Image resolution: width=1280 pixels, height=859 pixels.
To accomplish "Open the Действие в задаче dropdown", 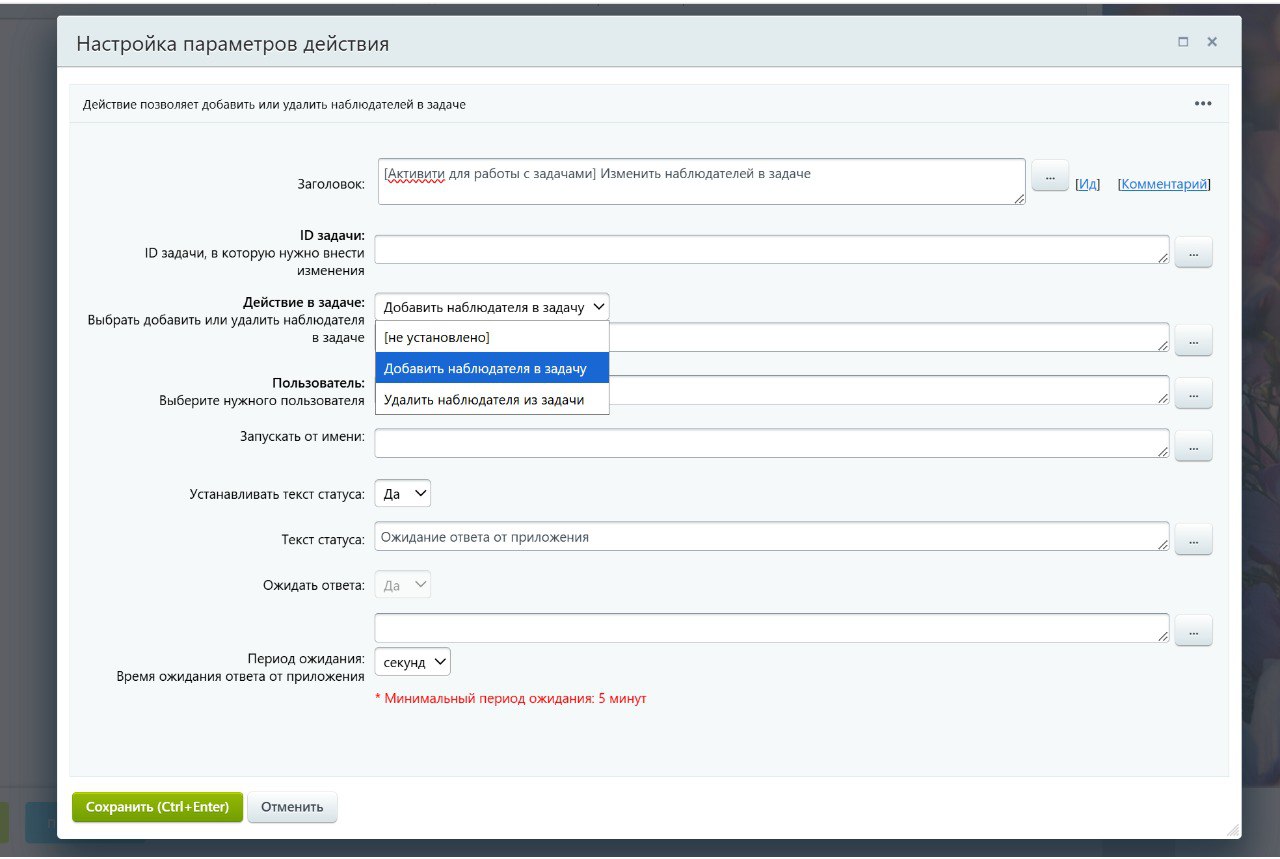I will tap(491, 307).
